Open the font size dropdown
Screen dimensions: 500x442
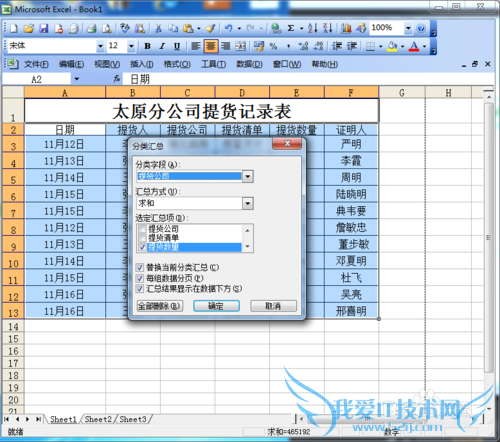point(132,46)
